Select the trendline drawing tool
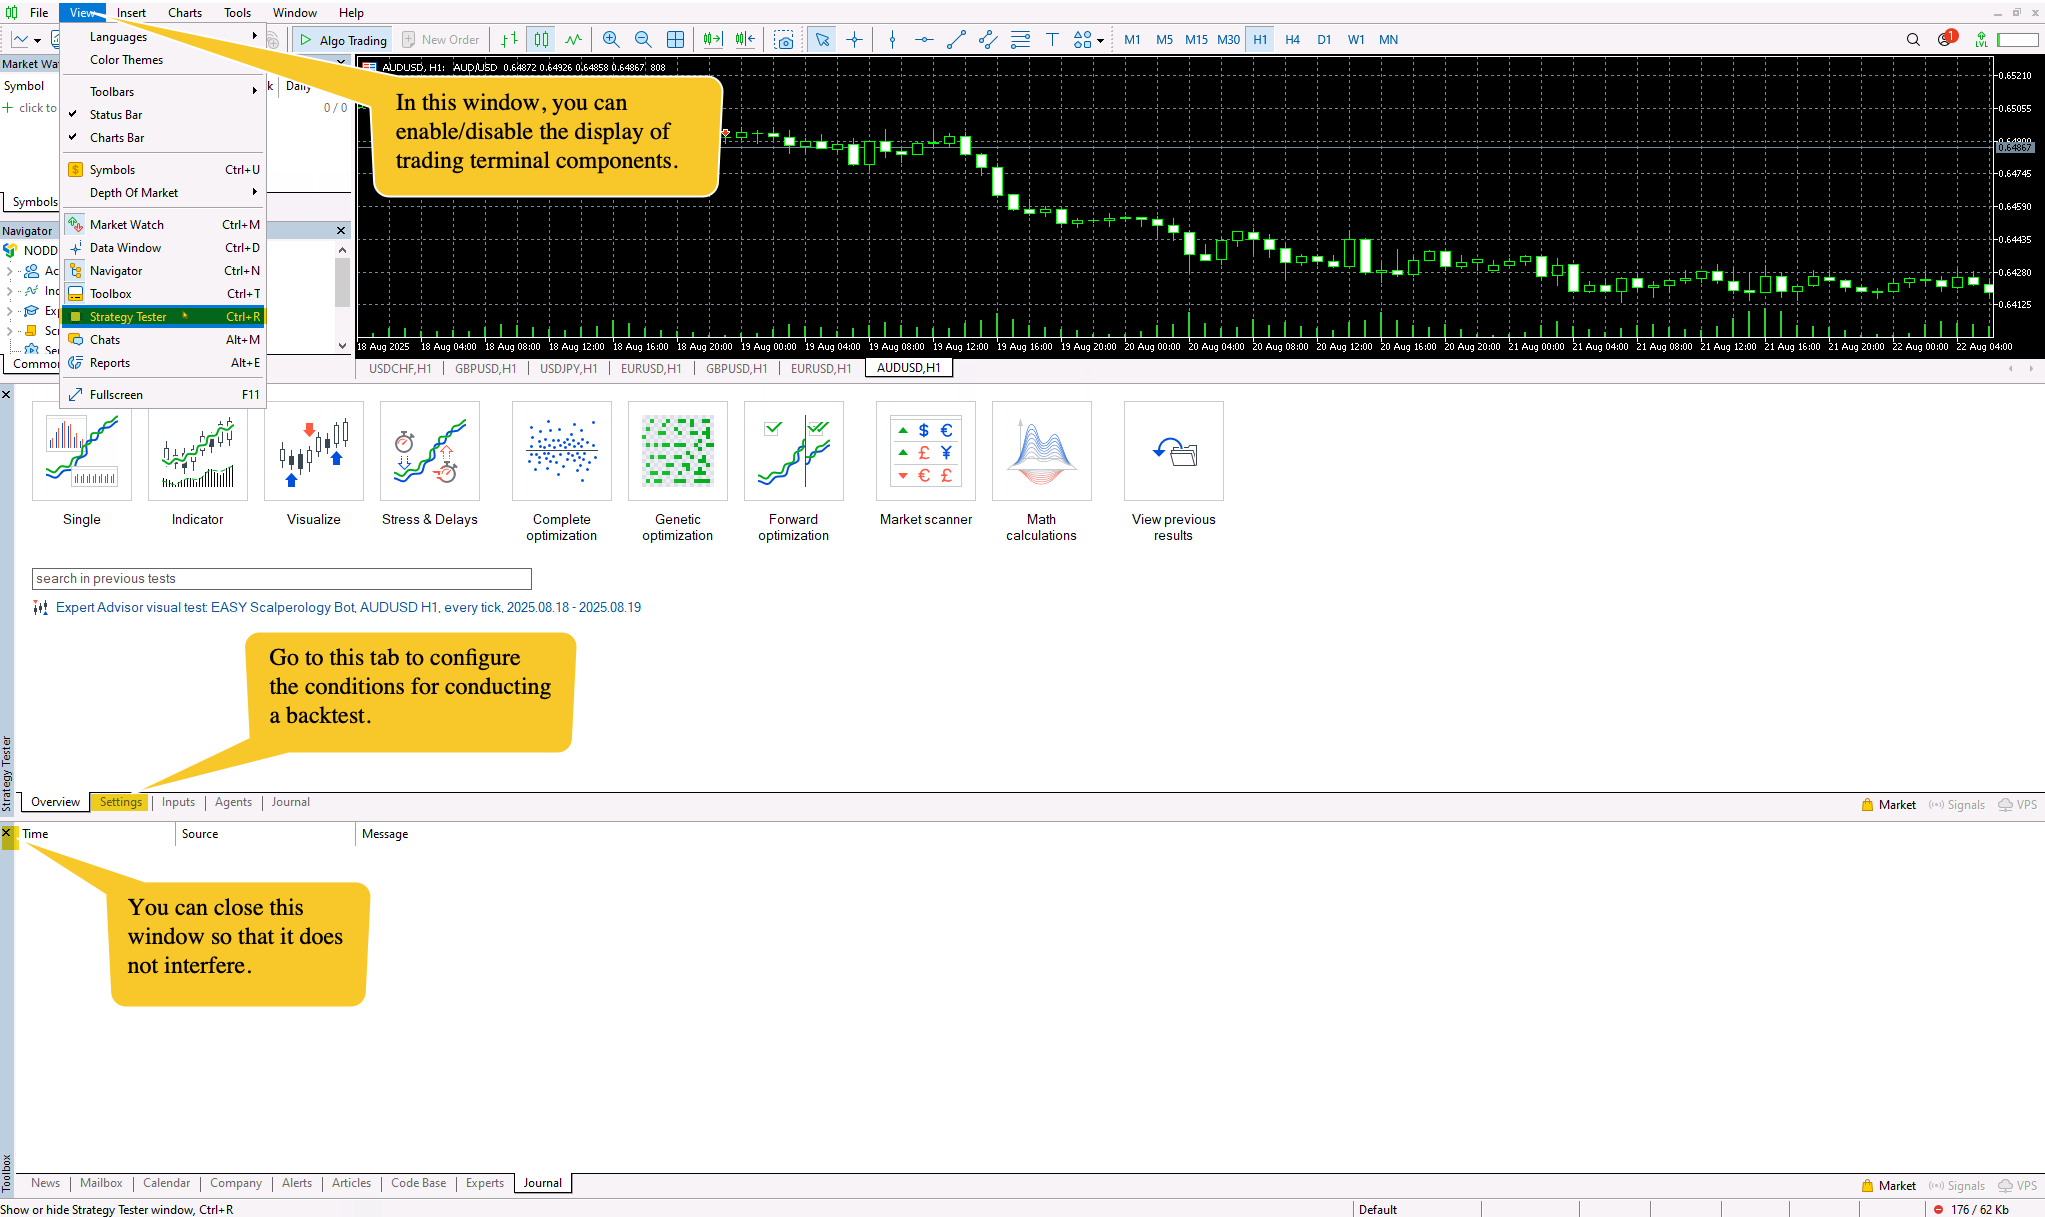 click(x=956, y=40)
